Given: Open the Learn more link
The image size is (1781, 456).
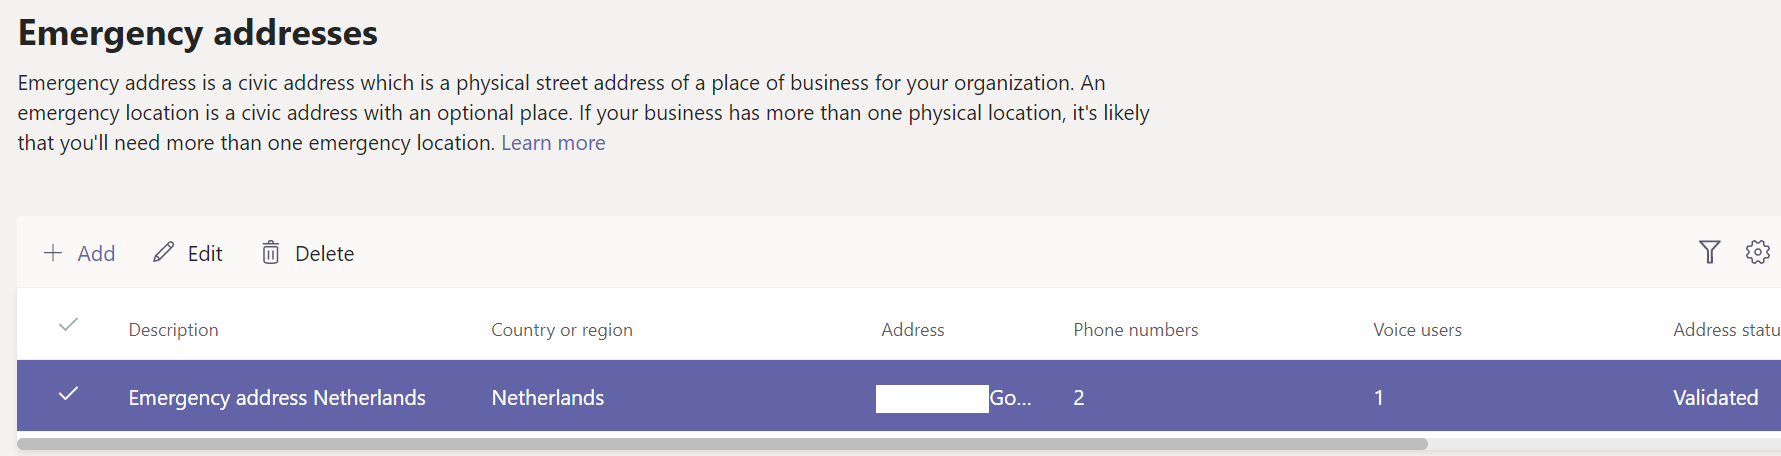Looking at the screenshot, I should (x=553, y=143).
